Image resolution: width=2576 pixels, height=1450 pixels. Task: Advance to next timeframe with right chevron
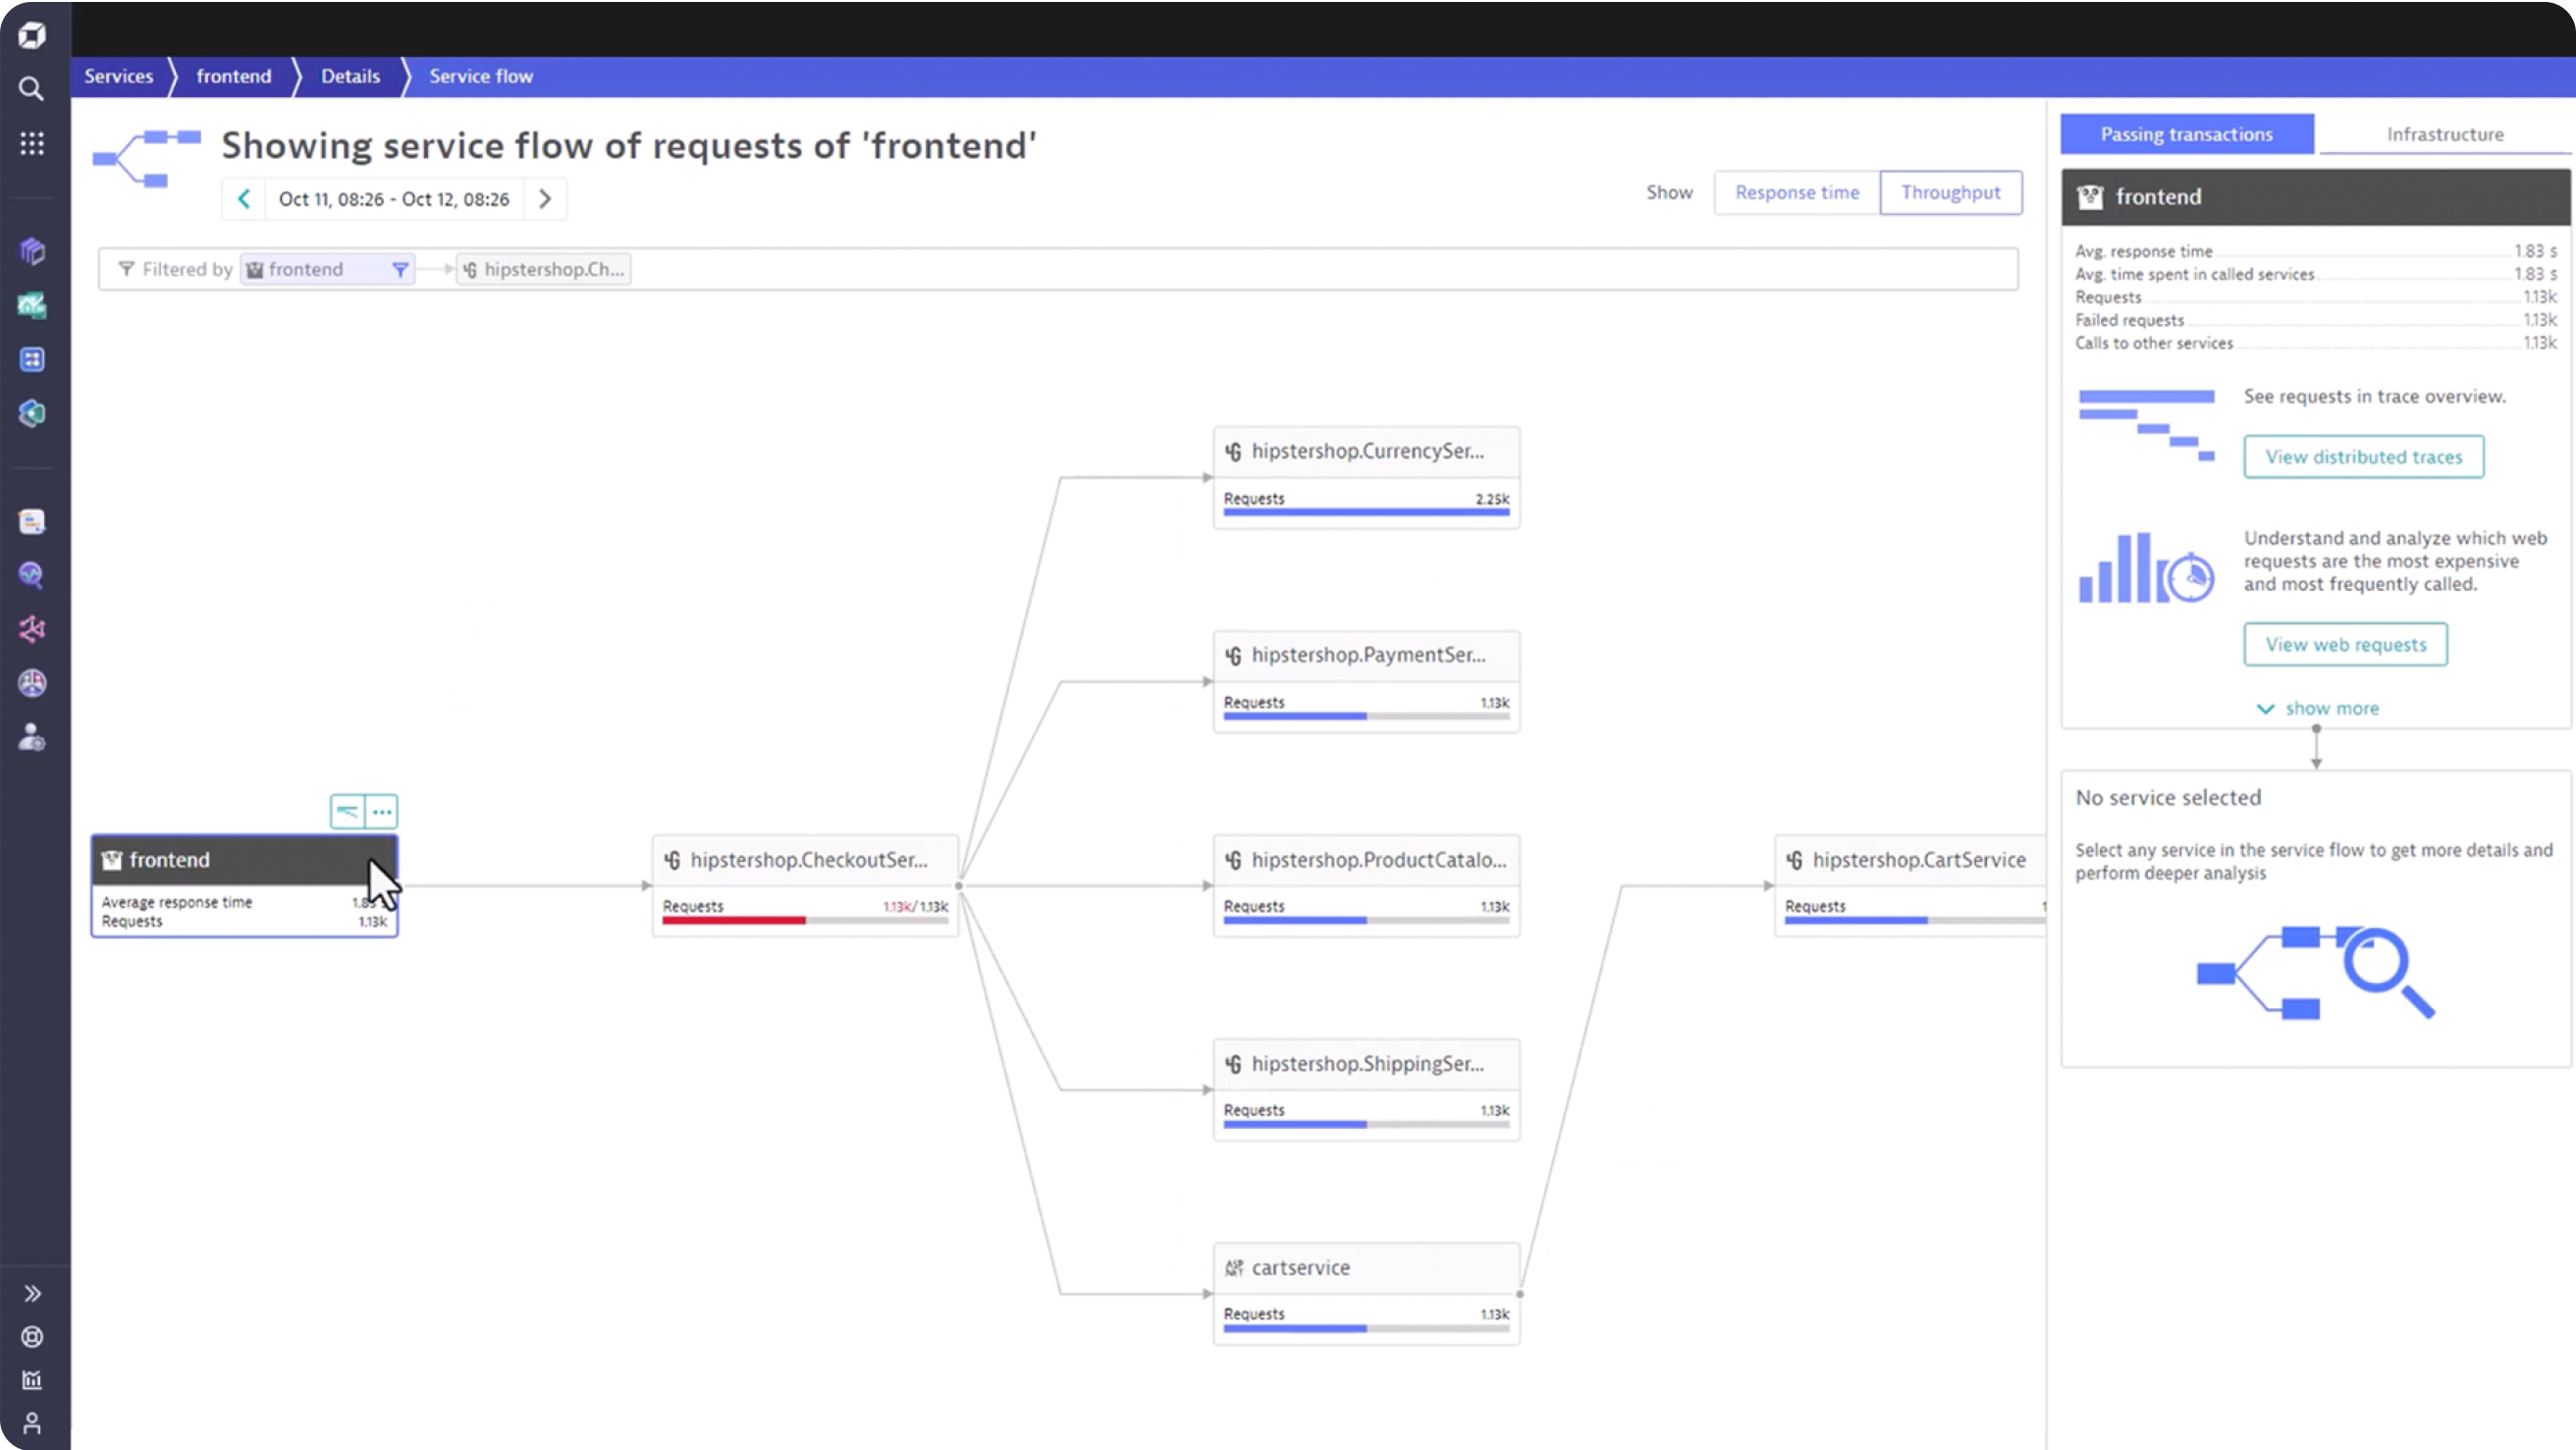pos(545,198)
